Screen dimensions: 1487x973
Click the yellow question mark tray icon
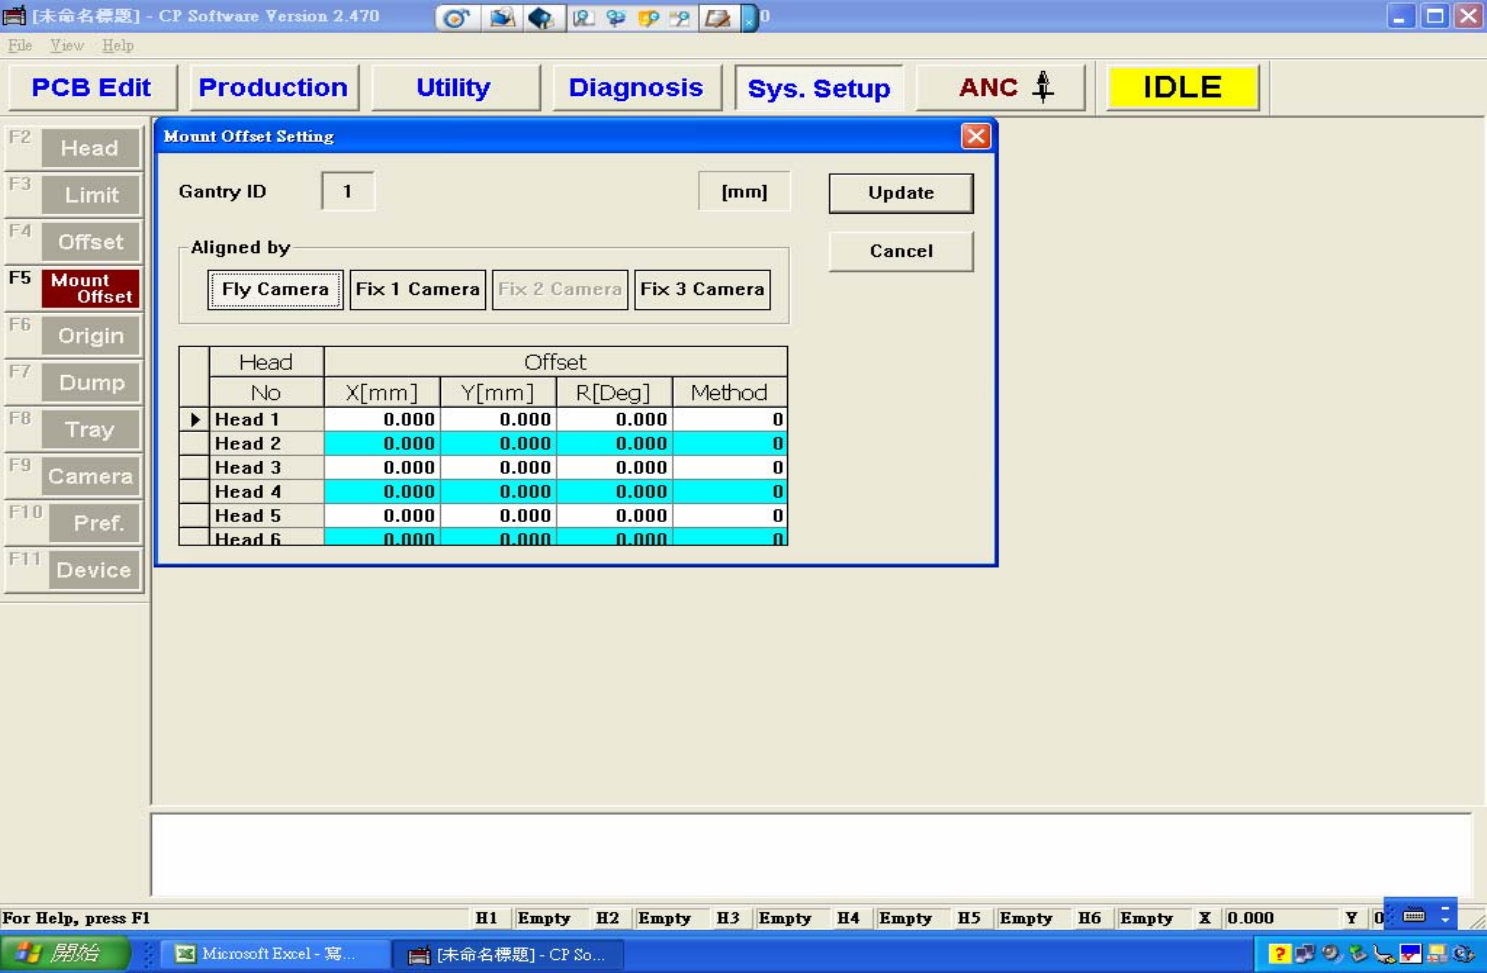coord(1278,953)
